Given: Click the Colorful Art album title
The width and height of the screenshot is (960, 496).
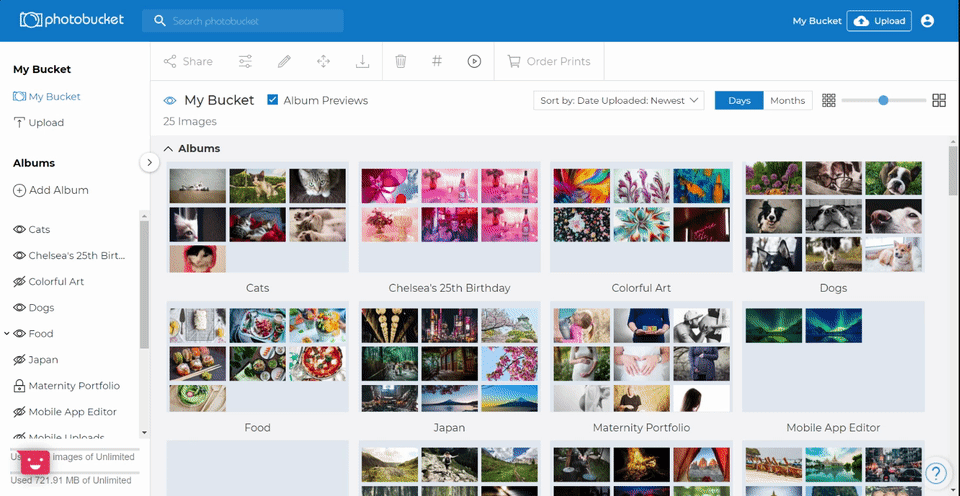Looking at the screenshot, I should 641,288.
